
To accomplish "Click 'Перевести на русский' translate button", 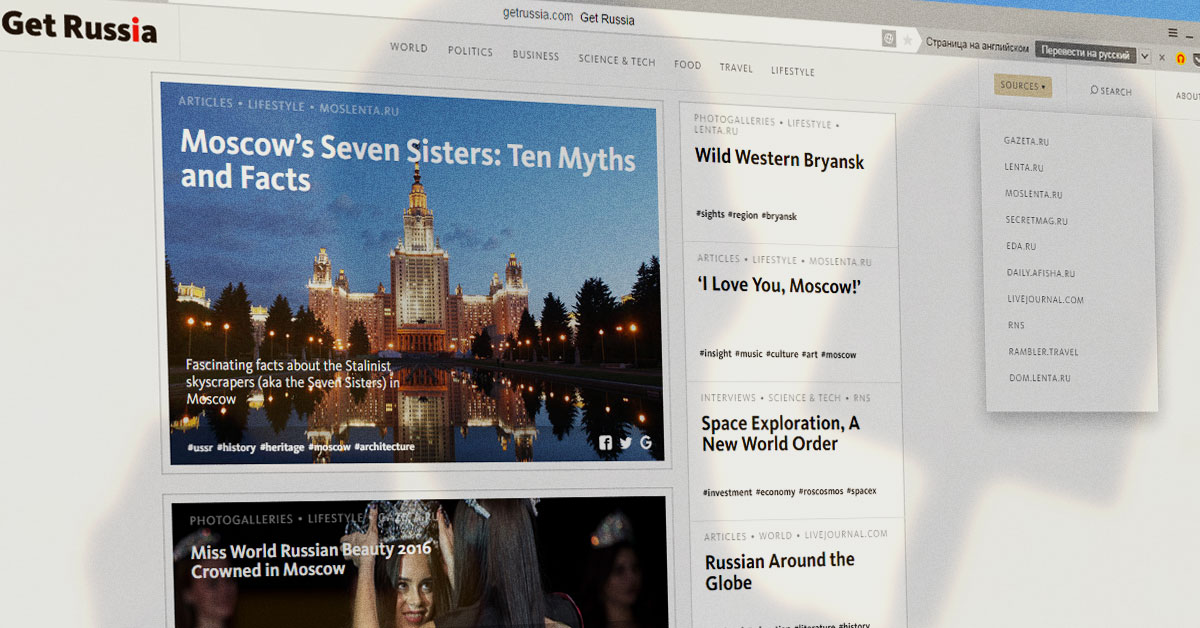I will click(1086, 53).
